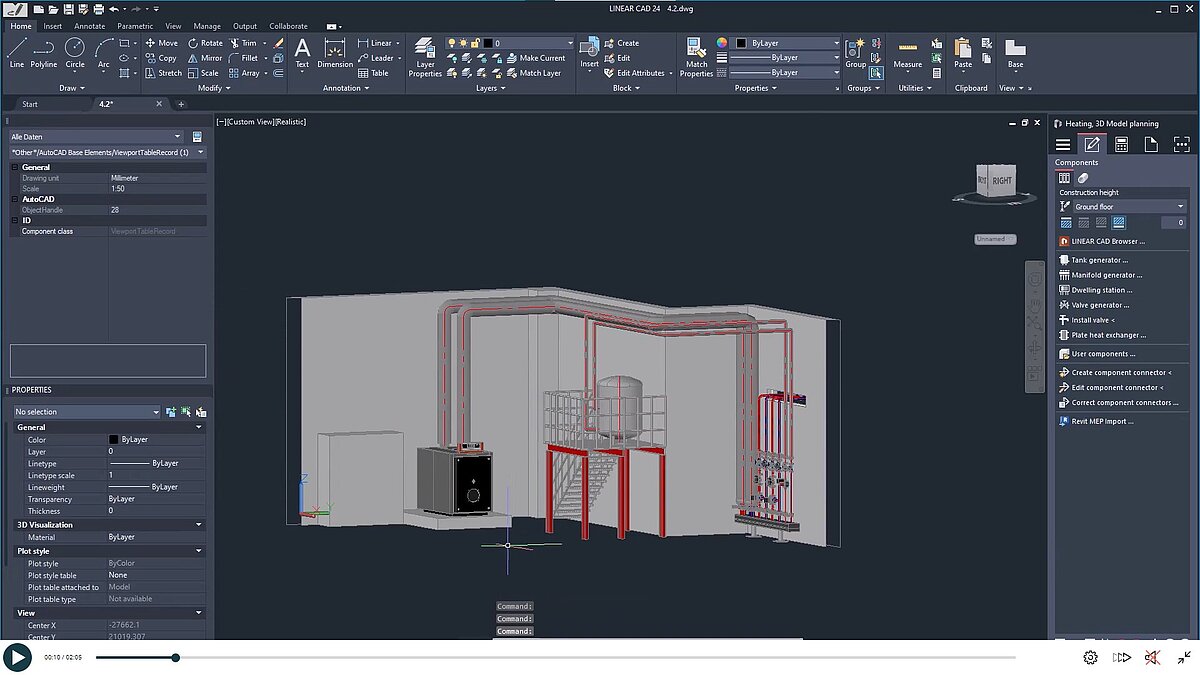Open the Ground floor dropdown

(x=1178, y=205)
